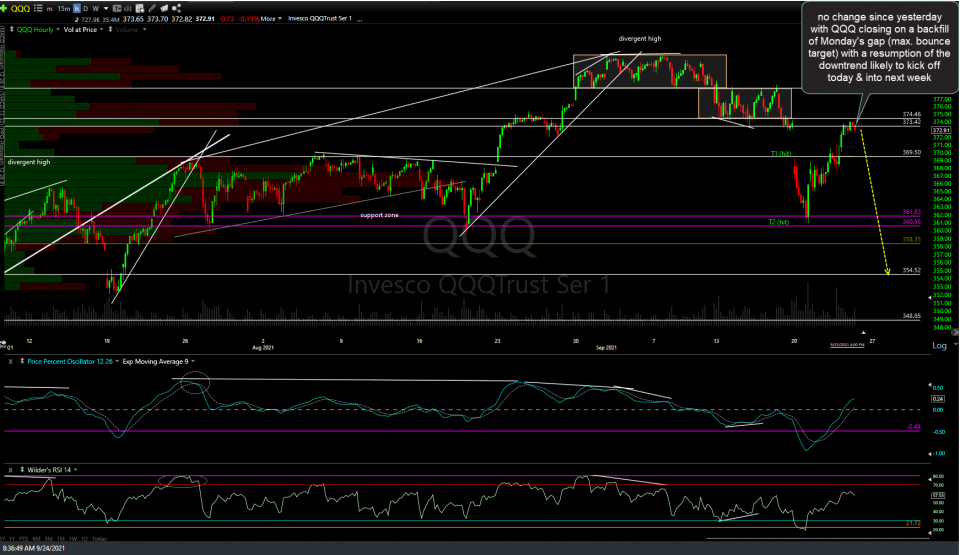Click the scroll-right arrow at price axis bottom
The width and height of the screenshot is (960, 555).
click(x=954, y=332)
